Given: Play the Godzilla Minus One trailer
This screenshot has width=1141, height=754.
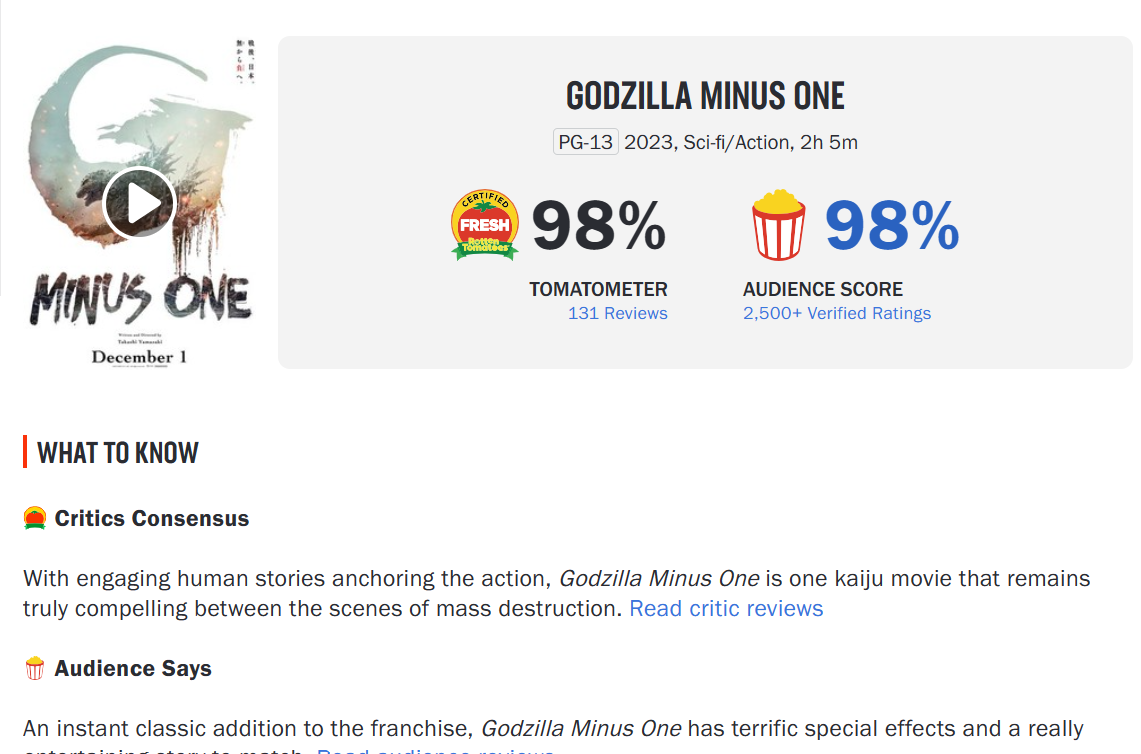Looking at the screenshot, I should [x=139, y=203].
